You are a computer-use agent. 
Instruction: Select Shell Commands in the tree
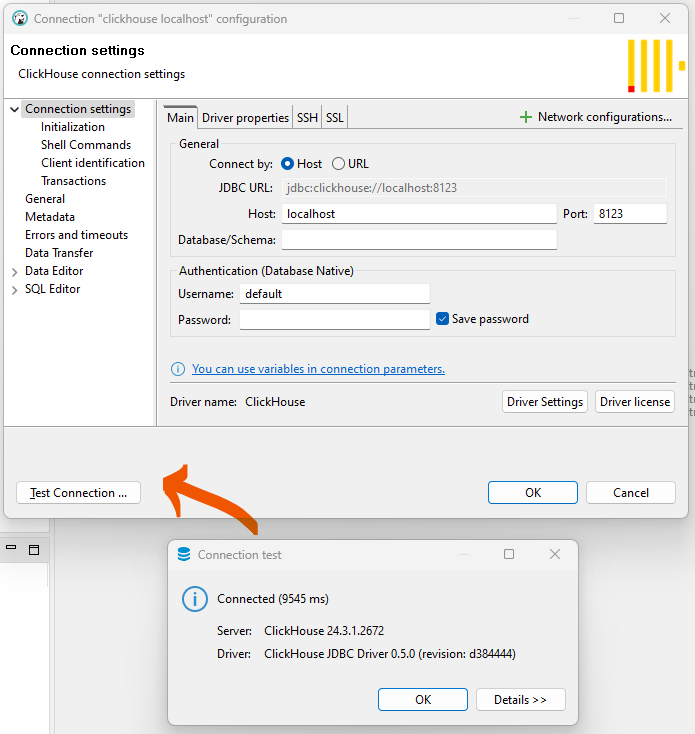pos(86,145)
